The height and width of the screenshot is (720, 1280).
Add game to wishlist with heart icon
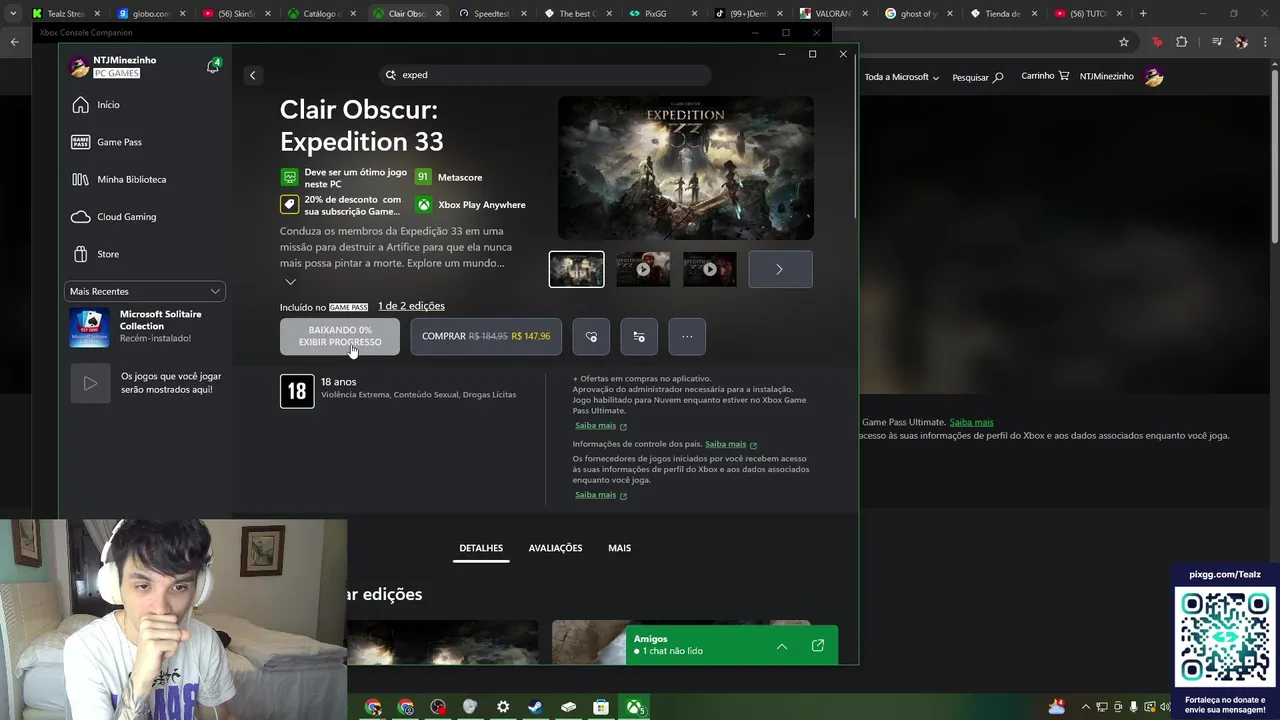(x=591, y=336)
